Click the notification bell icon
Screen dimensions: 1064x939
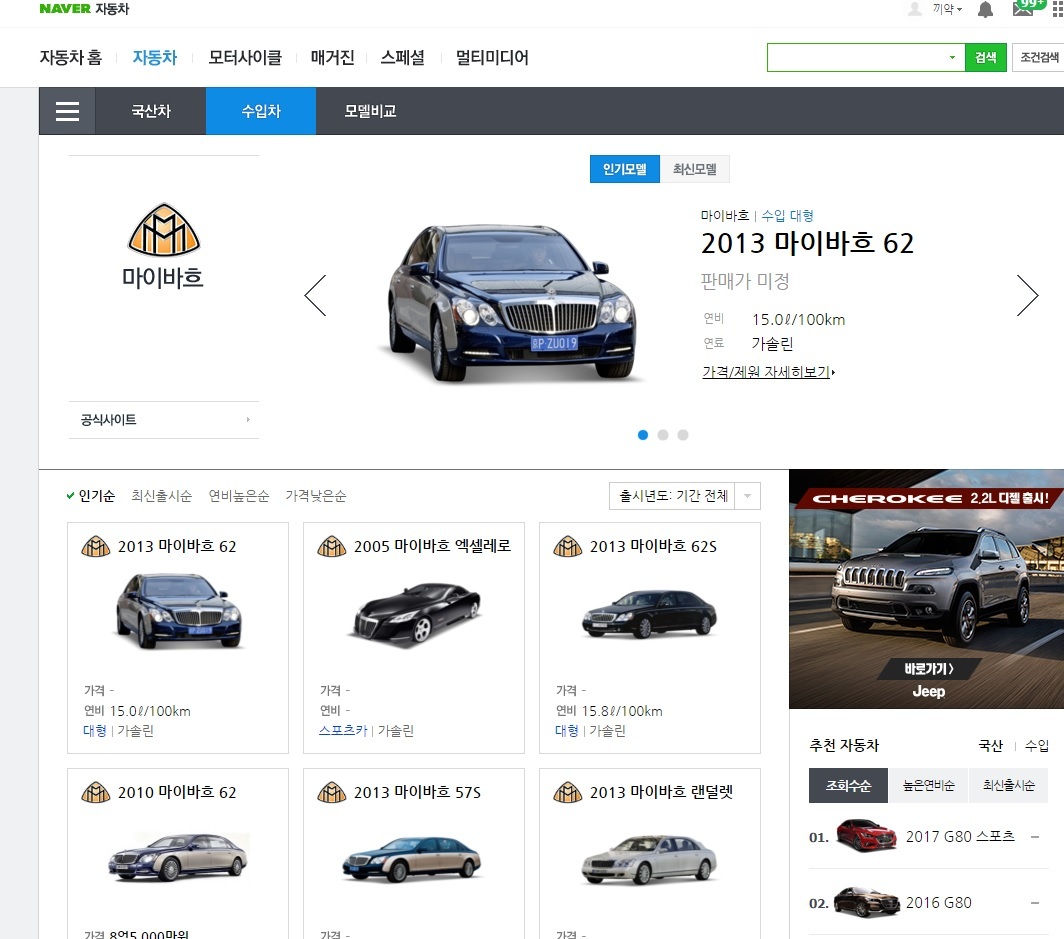click(985, 9)
